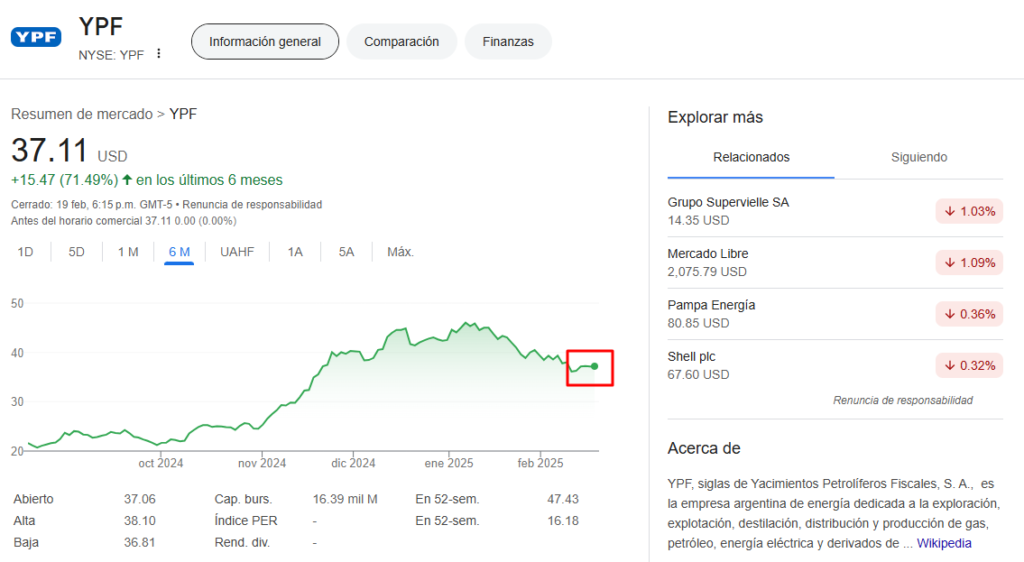Click the Abierto value 37.06
Screen dimensions: 1024x562
coord(140,499)
